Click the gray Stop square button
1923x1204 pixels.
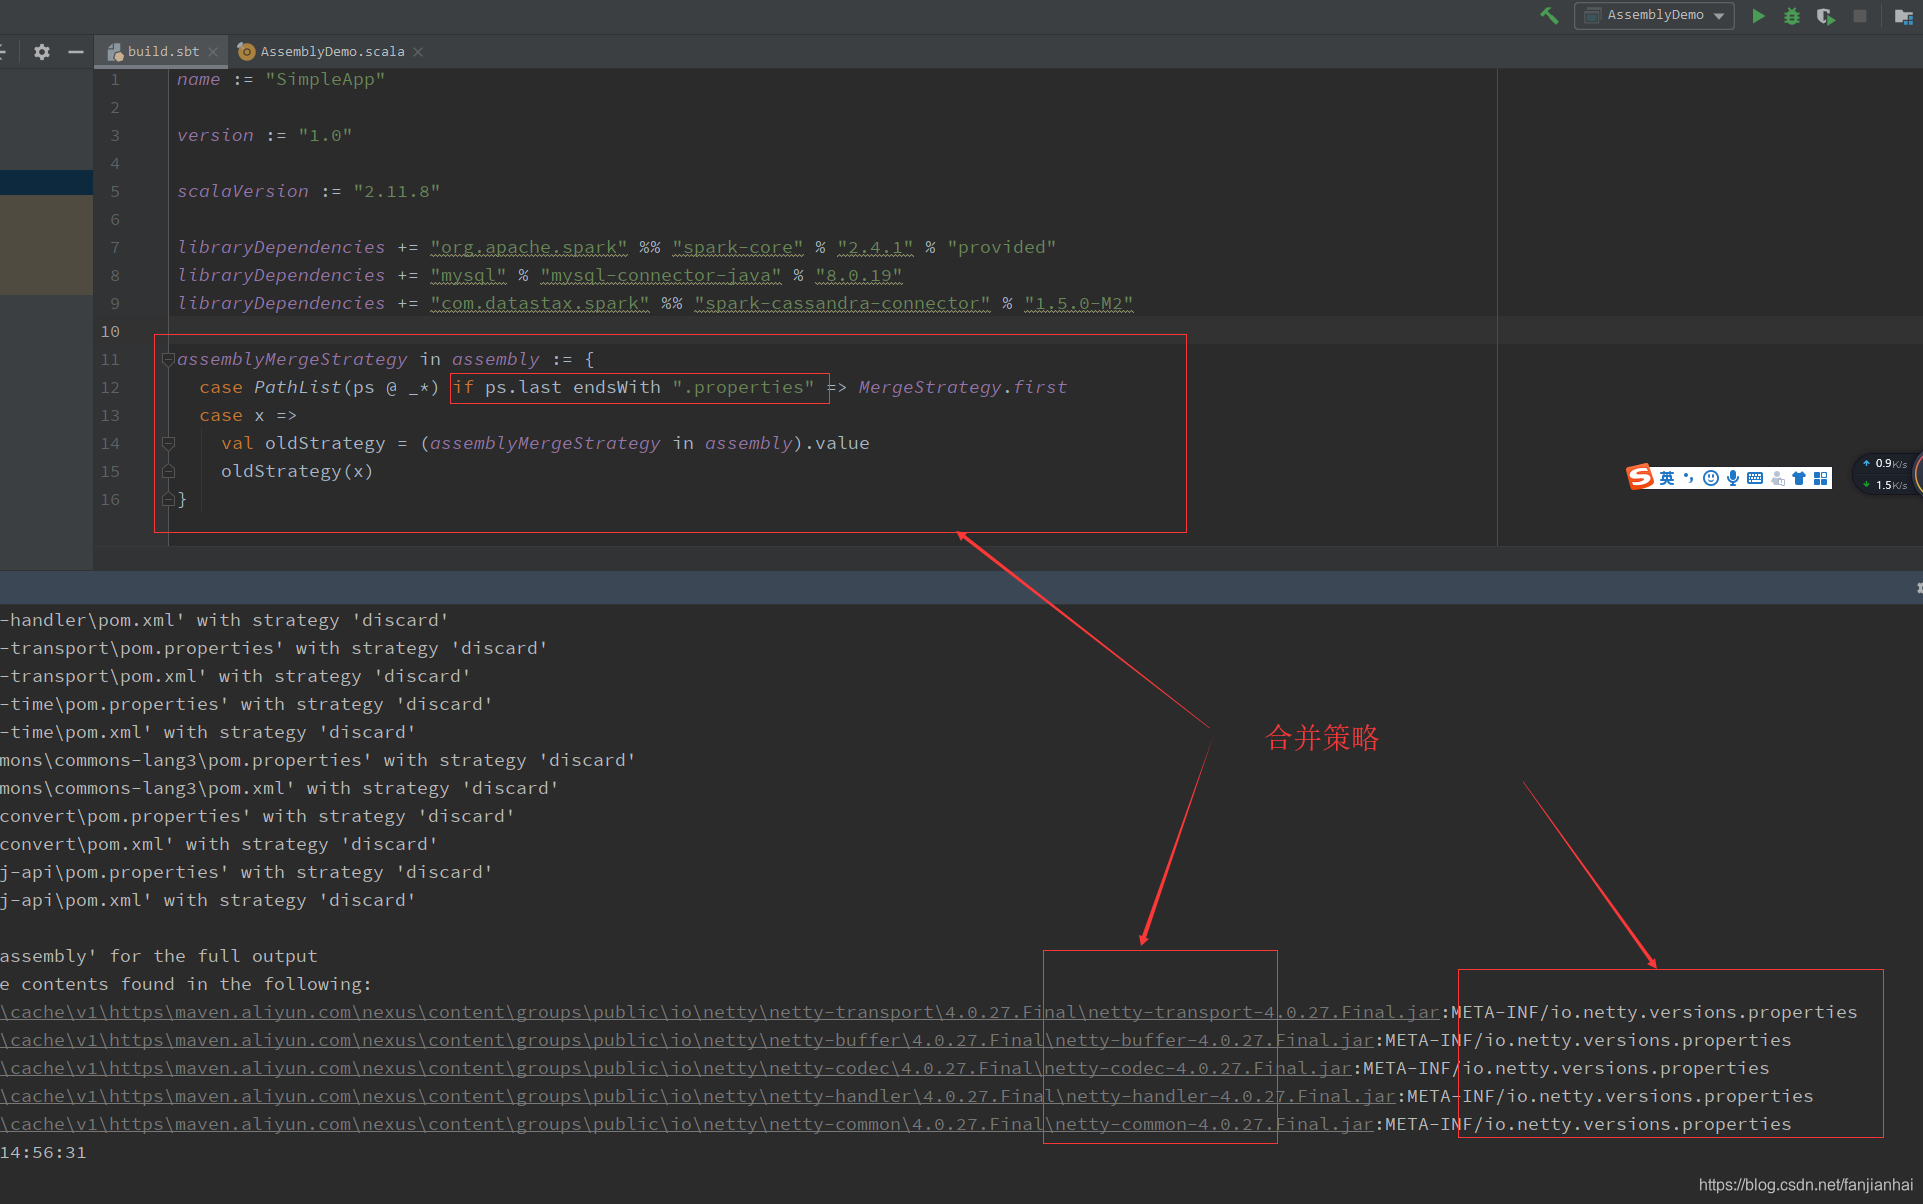1860,16
